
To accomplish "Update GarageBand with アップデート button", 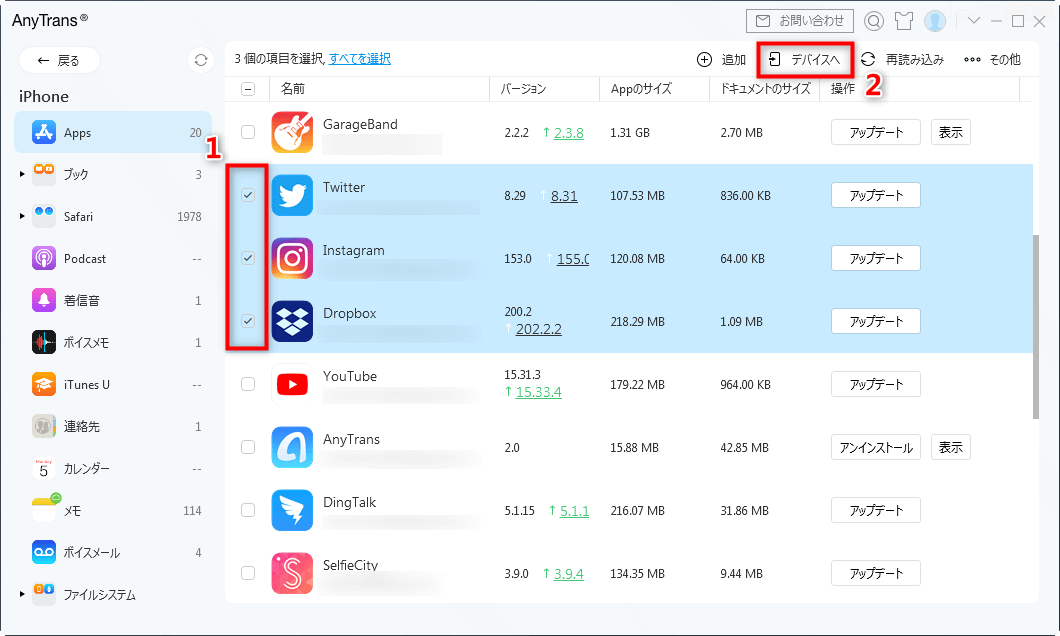I will point(875,132).
